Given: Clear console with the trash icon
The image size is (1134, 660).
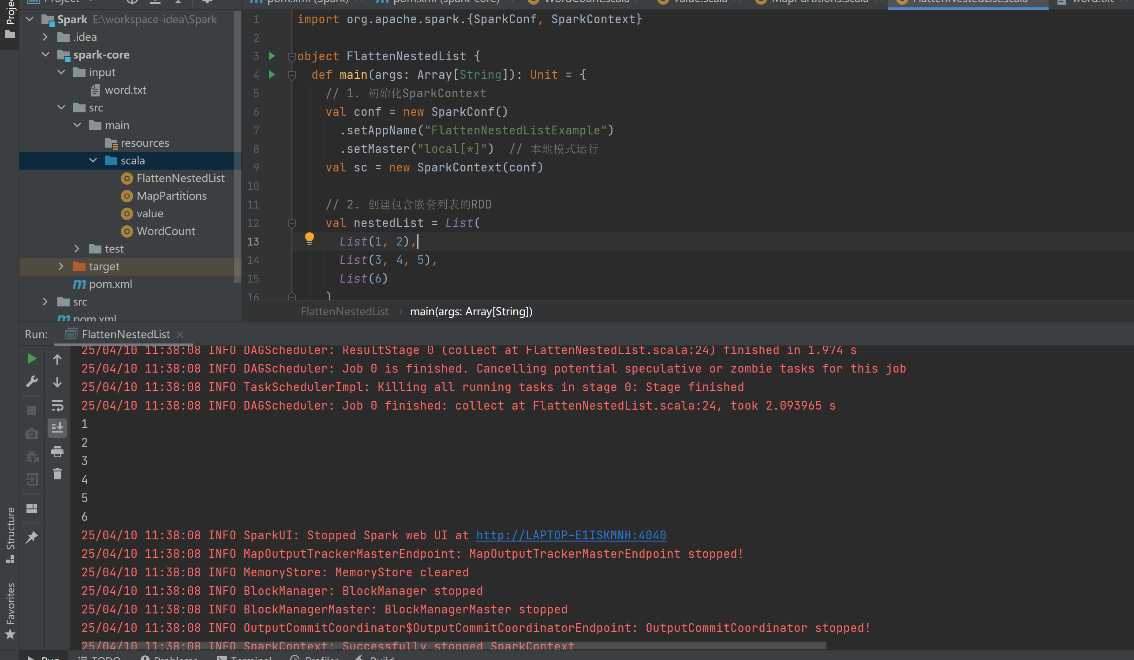Looking at the screenshot, I should 57,474.
